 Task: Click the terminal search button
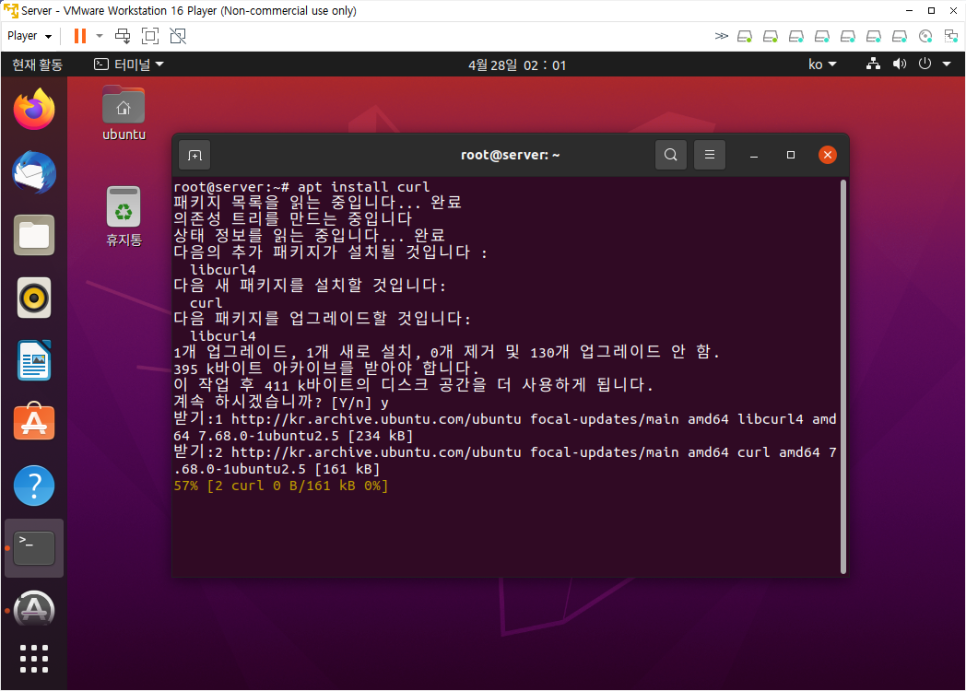tap(671, 155)
